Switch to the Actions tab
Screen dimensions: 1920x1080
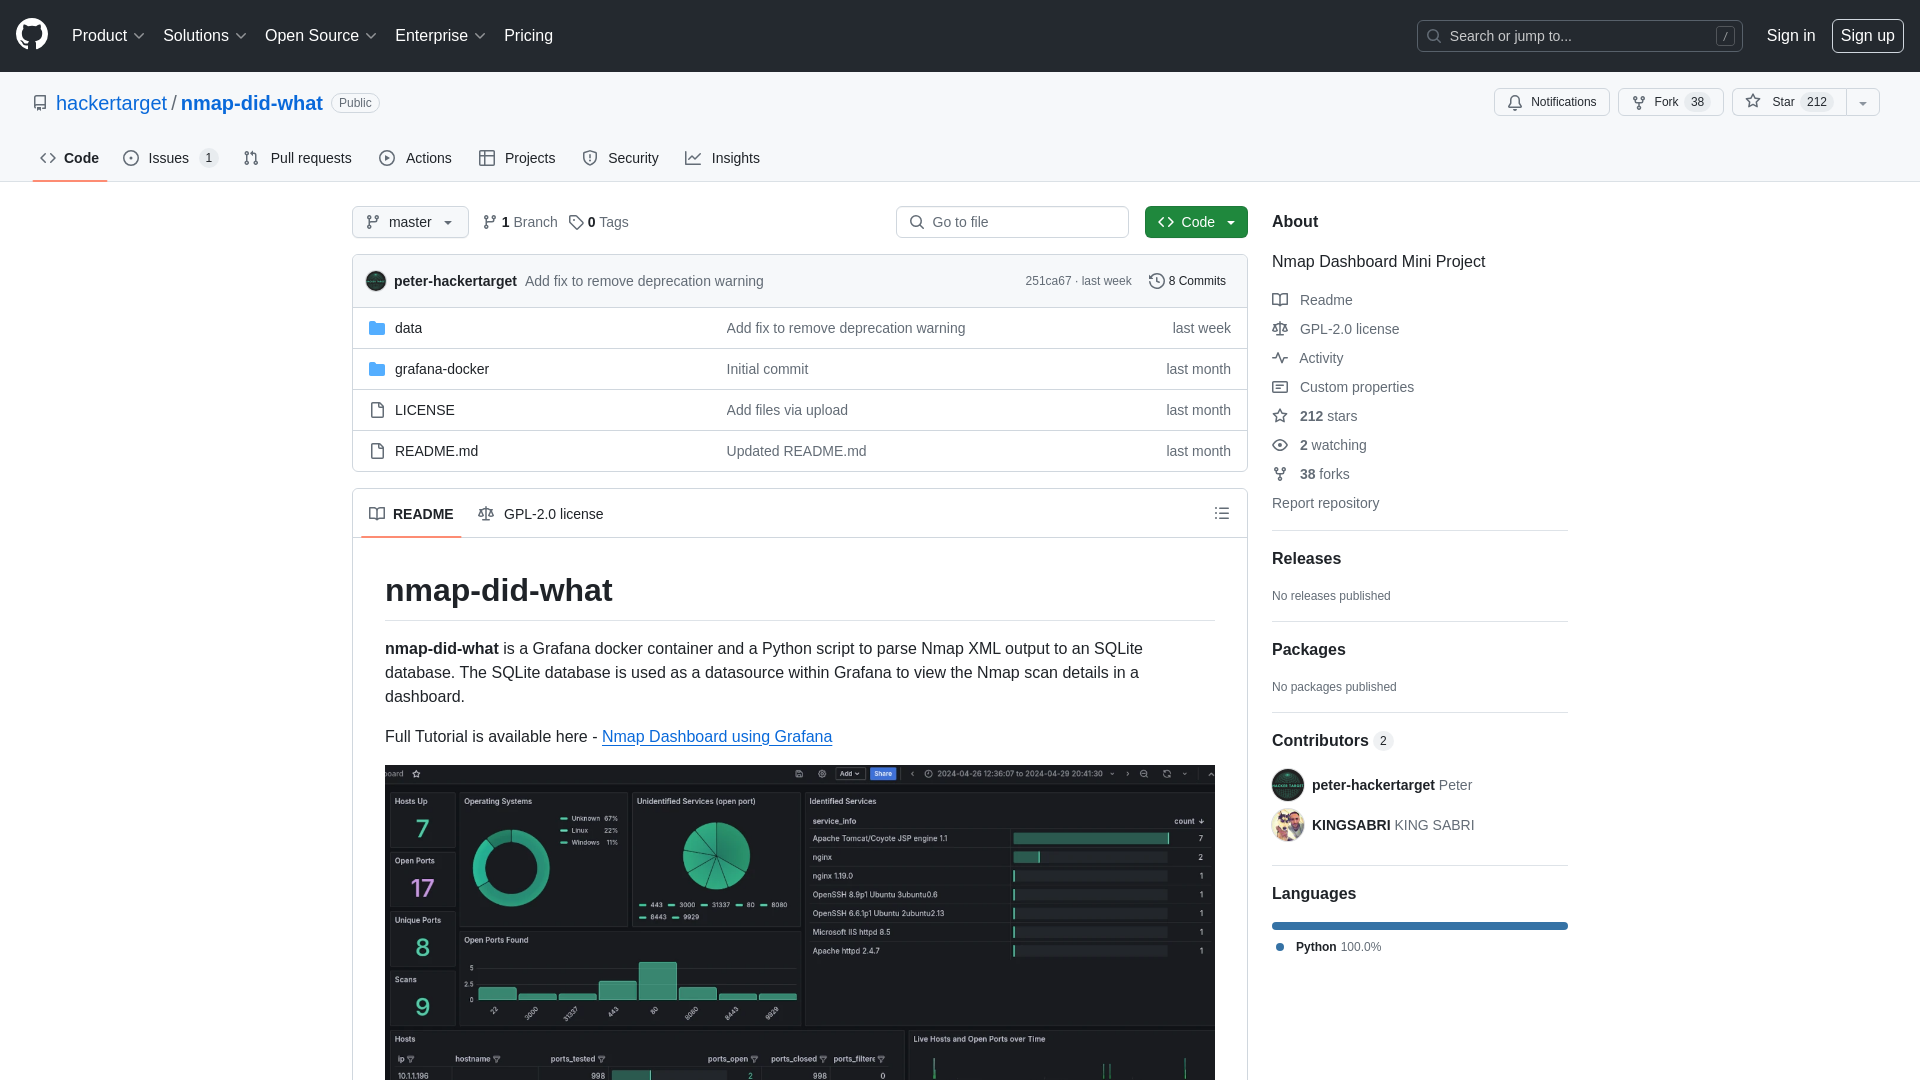415,158
